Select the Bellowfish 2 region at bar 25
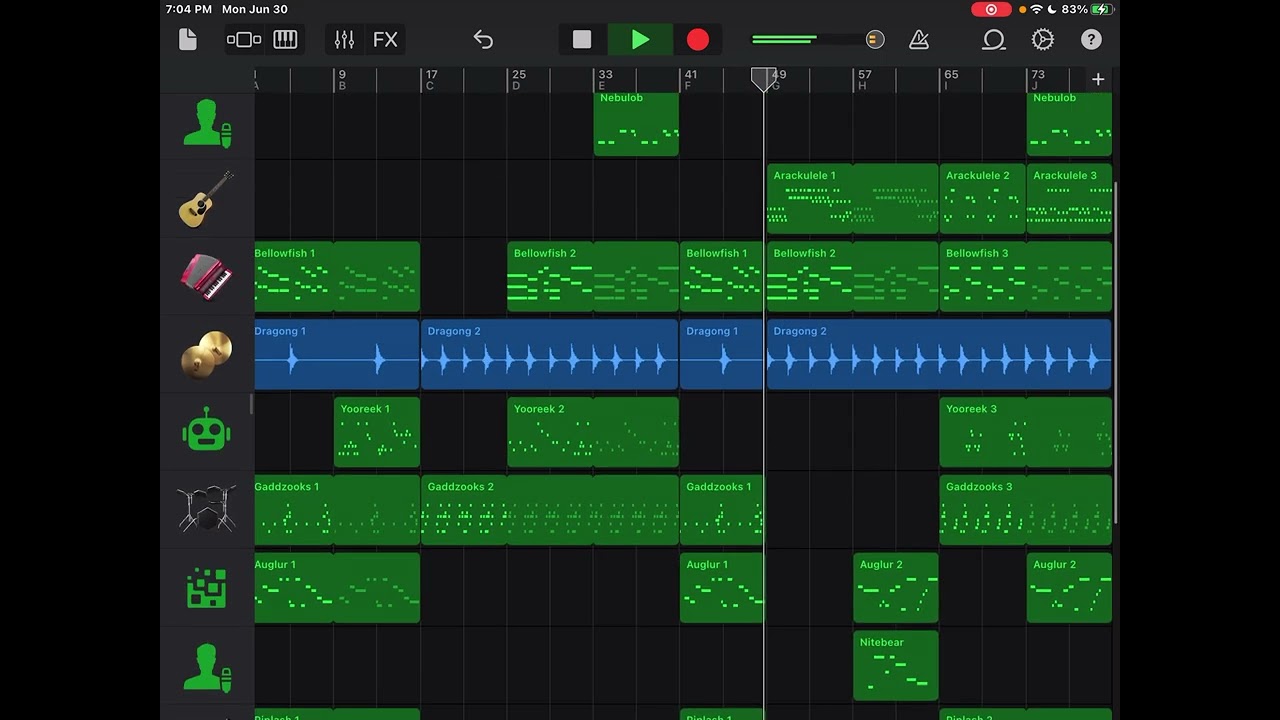The width and height of the screenshot is (1280, 720). pyautogui.click(x=593, y=277)
